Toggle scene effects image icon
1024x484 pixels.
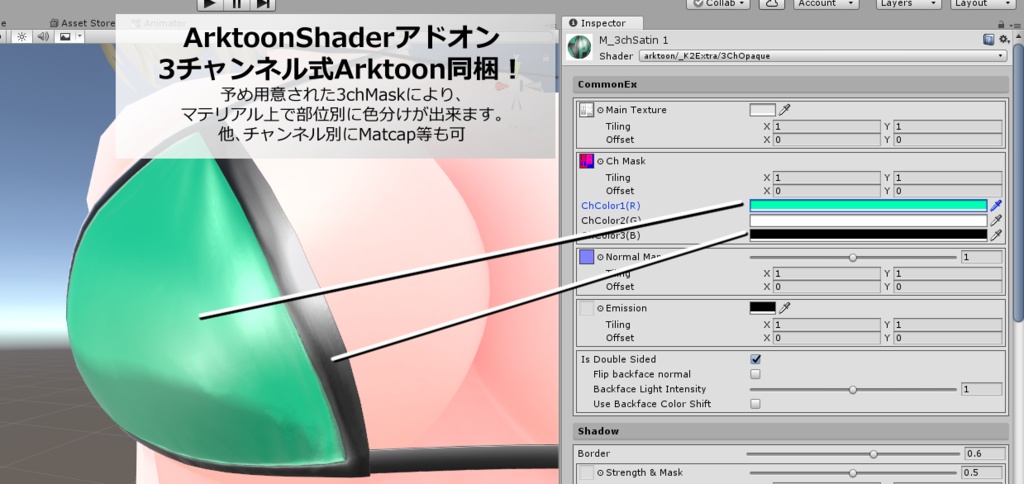65,37
